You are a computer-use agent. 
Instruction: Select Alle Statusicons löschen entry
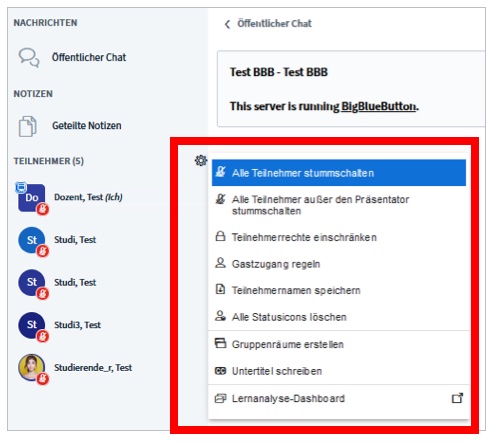[x=339, y=317]
